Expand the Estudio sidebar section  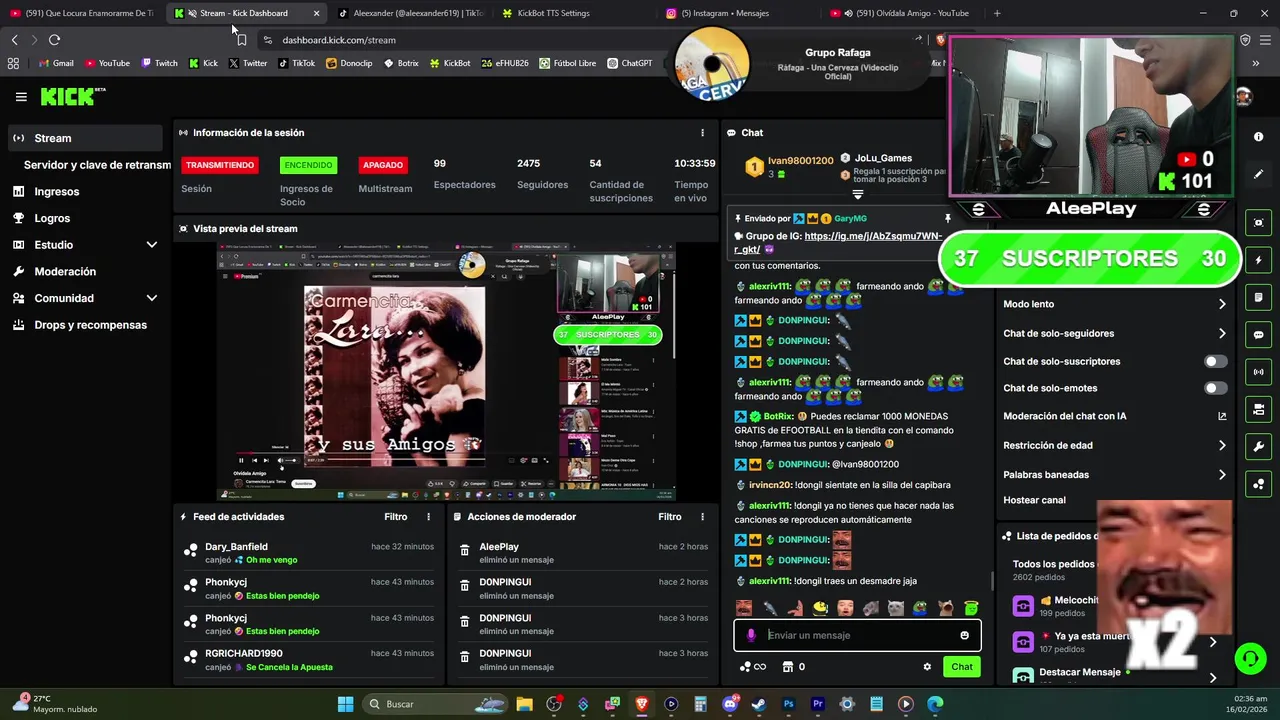click(152, 245)
